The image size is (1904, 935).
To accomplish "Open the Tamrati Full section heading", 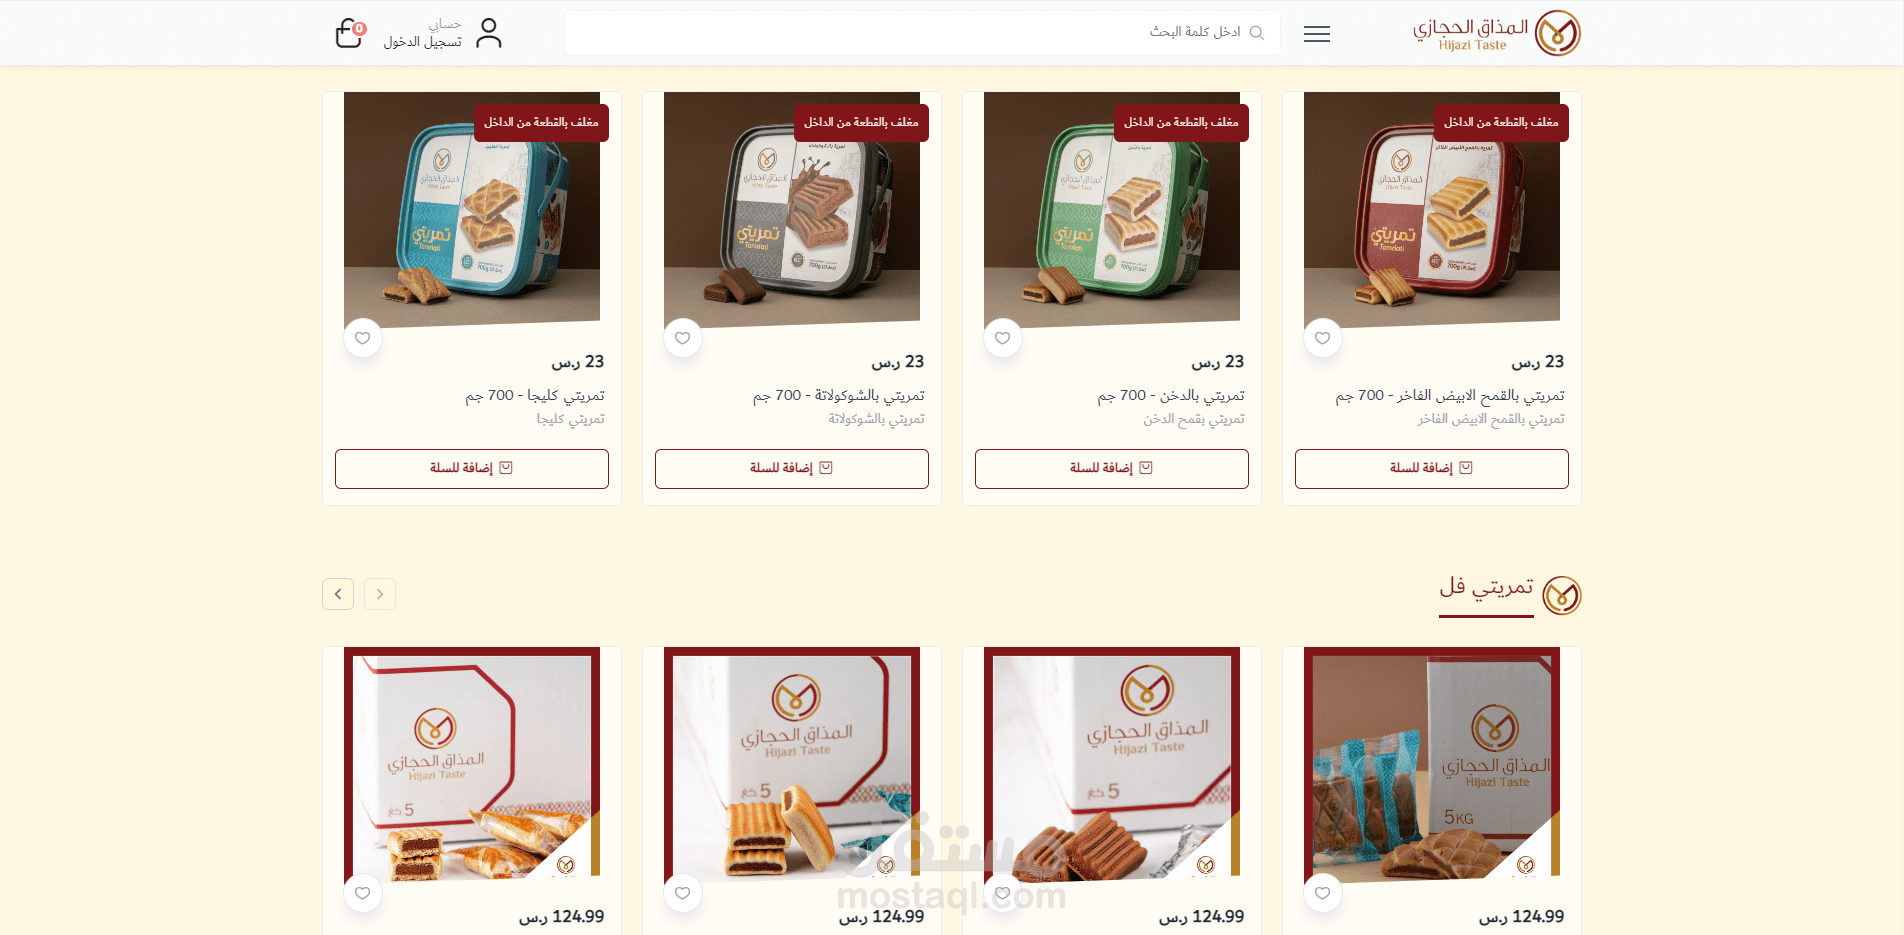I will click(x=1486, y=588).
